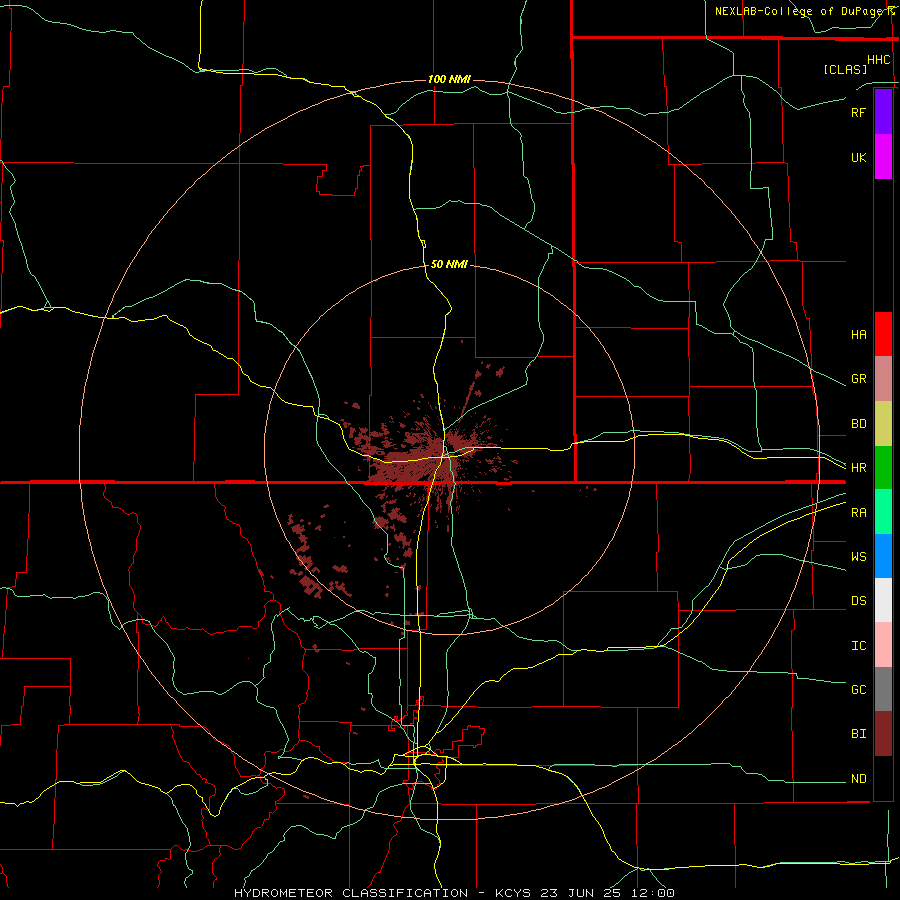Click the 100 NMI range ring label
Viewport: 900px width, 900px height.
point(449,79)
